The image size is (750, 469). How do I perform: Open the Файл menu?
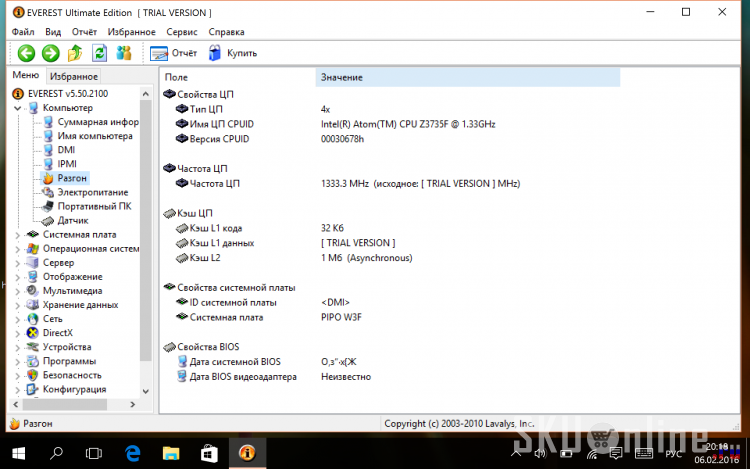[x=23, y=32]
